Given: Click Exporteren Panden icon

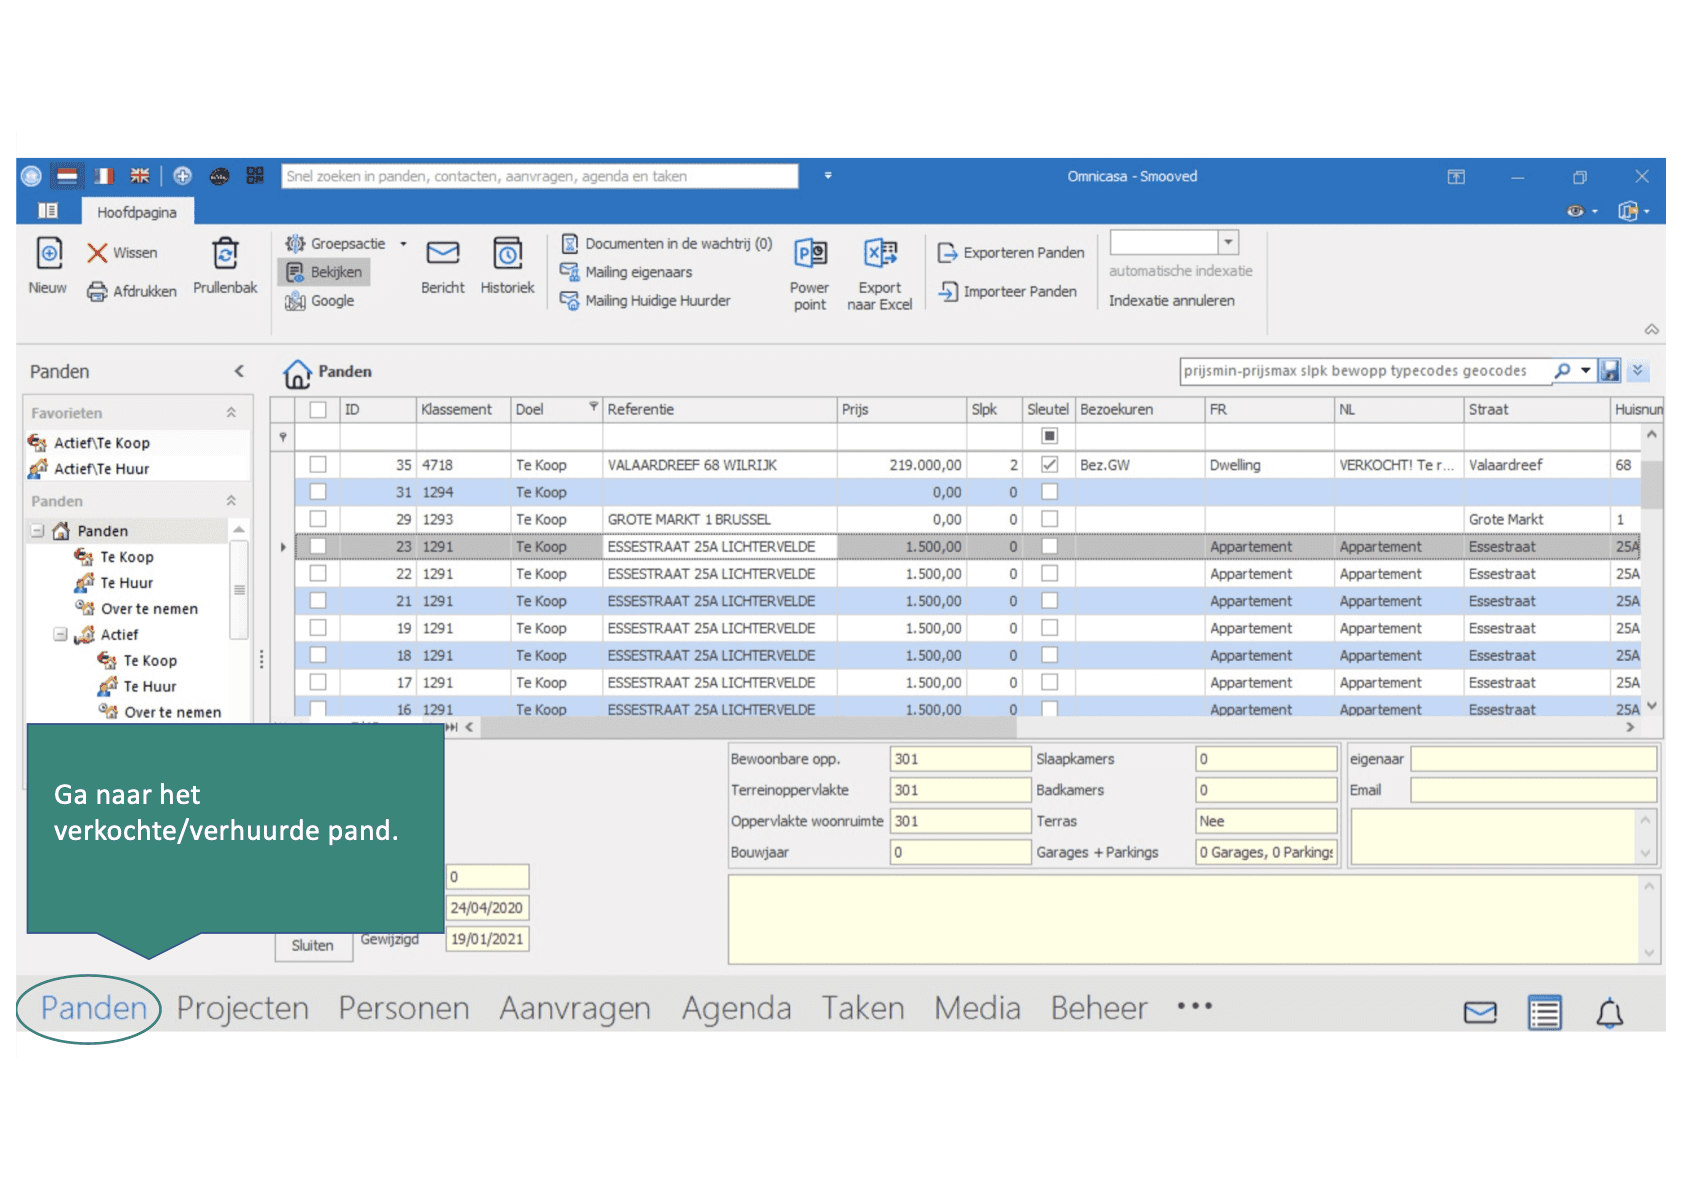Looking at the screenshot, I should click(947, 253).
